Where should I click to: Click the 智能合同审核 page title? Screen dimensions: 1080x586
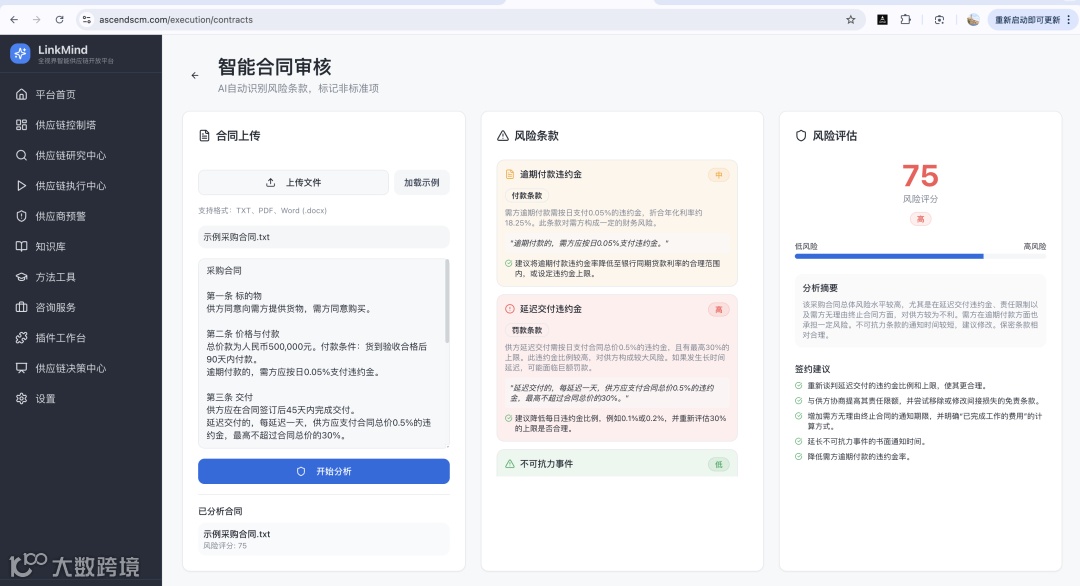(x=274, y=67)
